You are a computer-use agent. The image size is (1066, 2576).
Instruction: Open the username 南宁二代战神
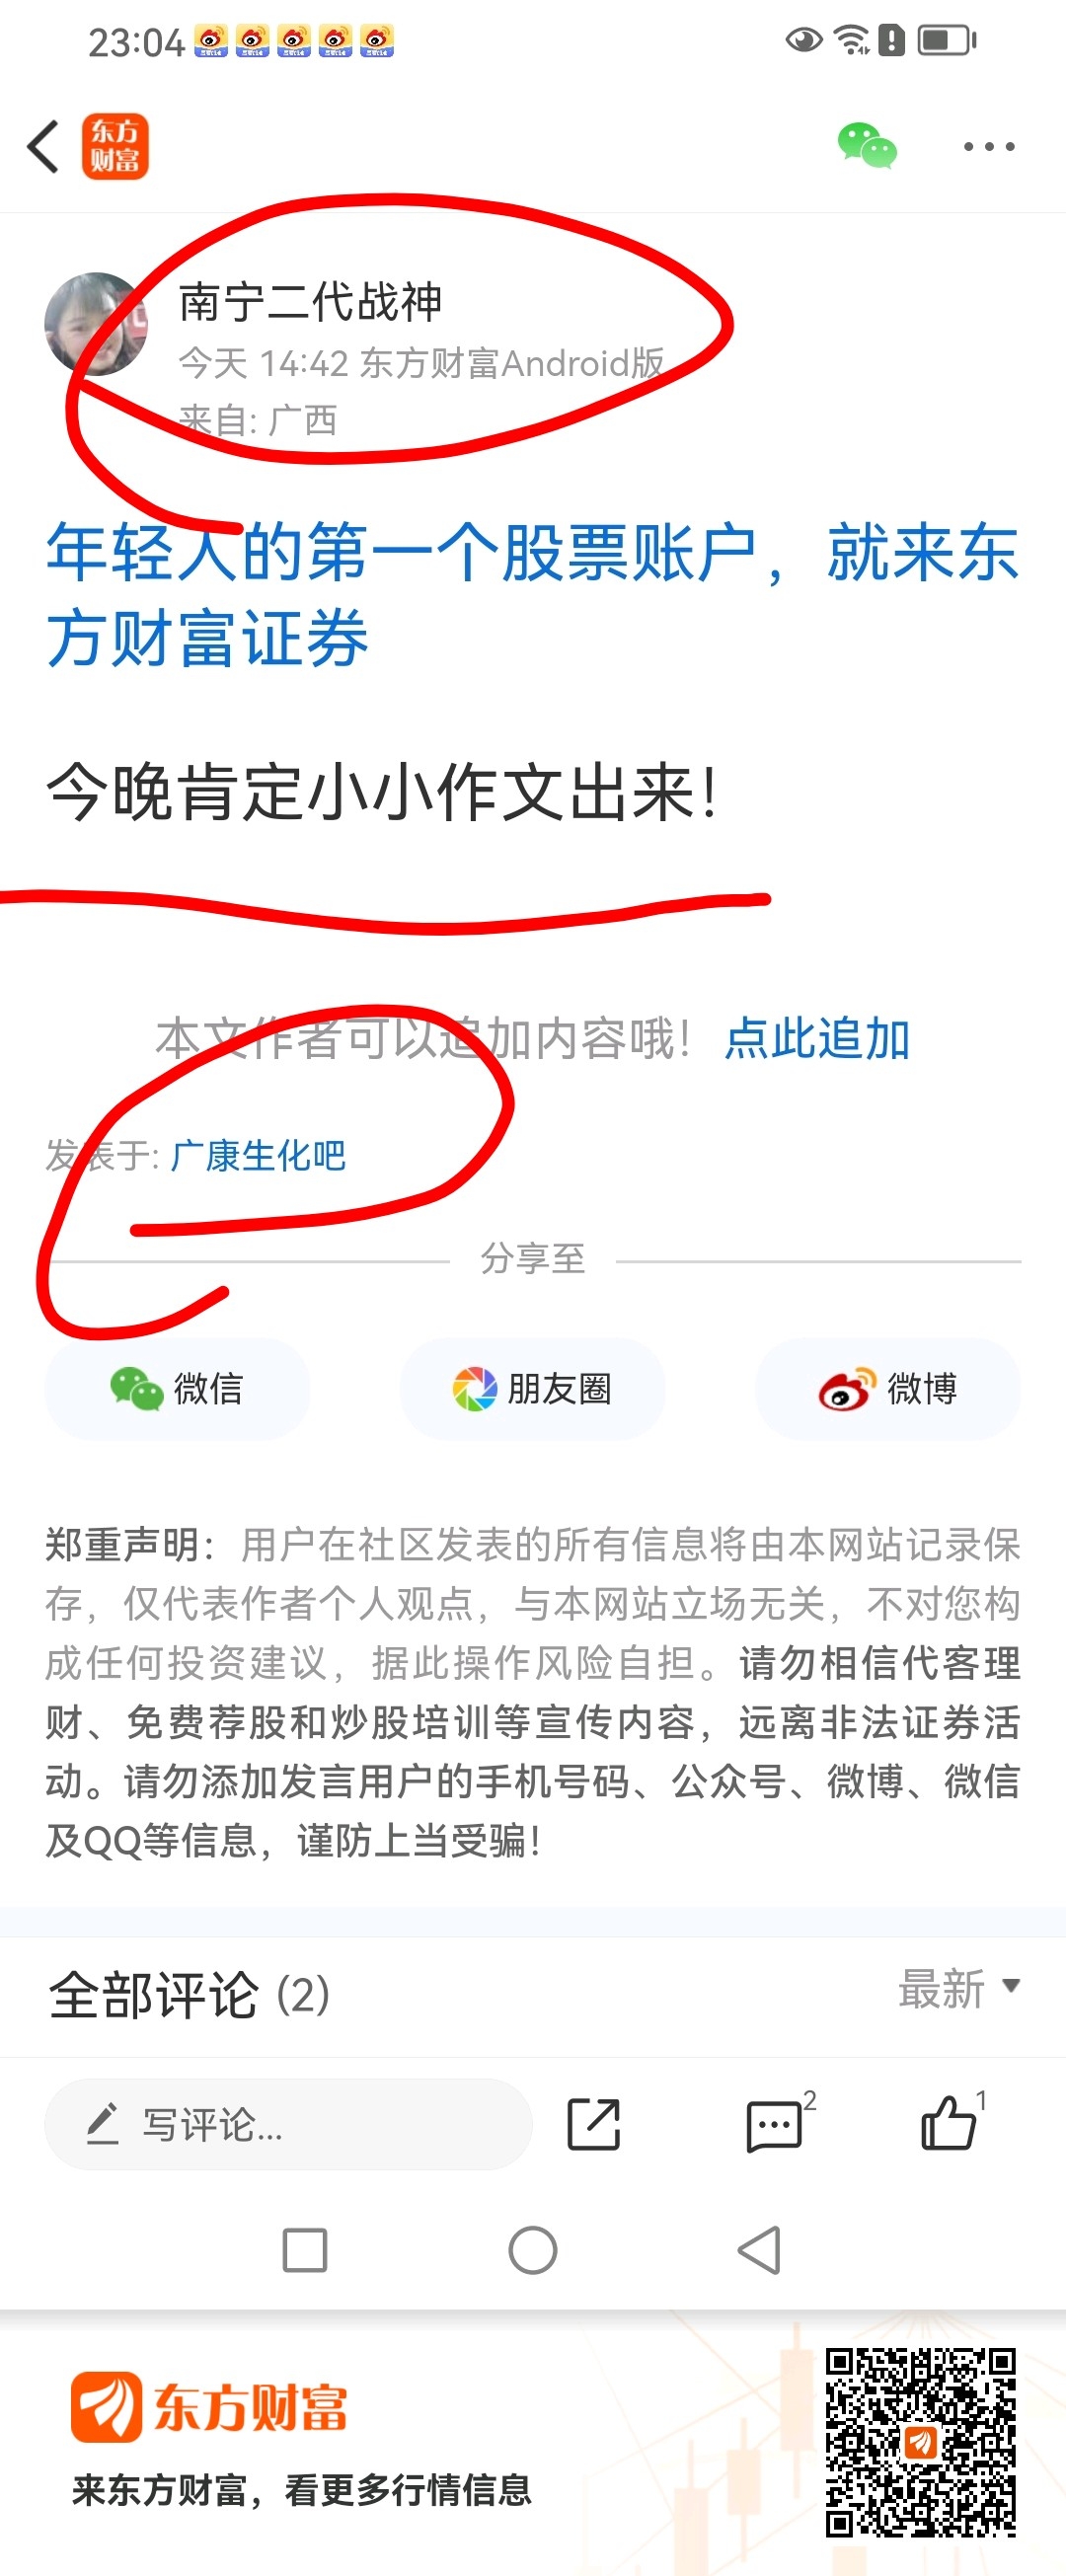pyautogui.click(x=310, y=302)
